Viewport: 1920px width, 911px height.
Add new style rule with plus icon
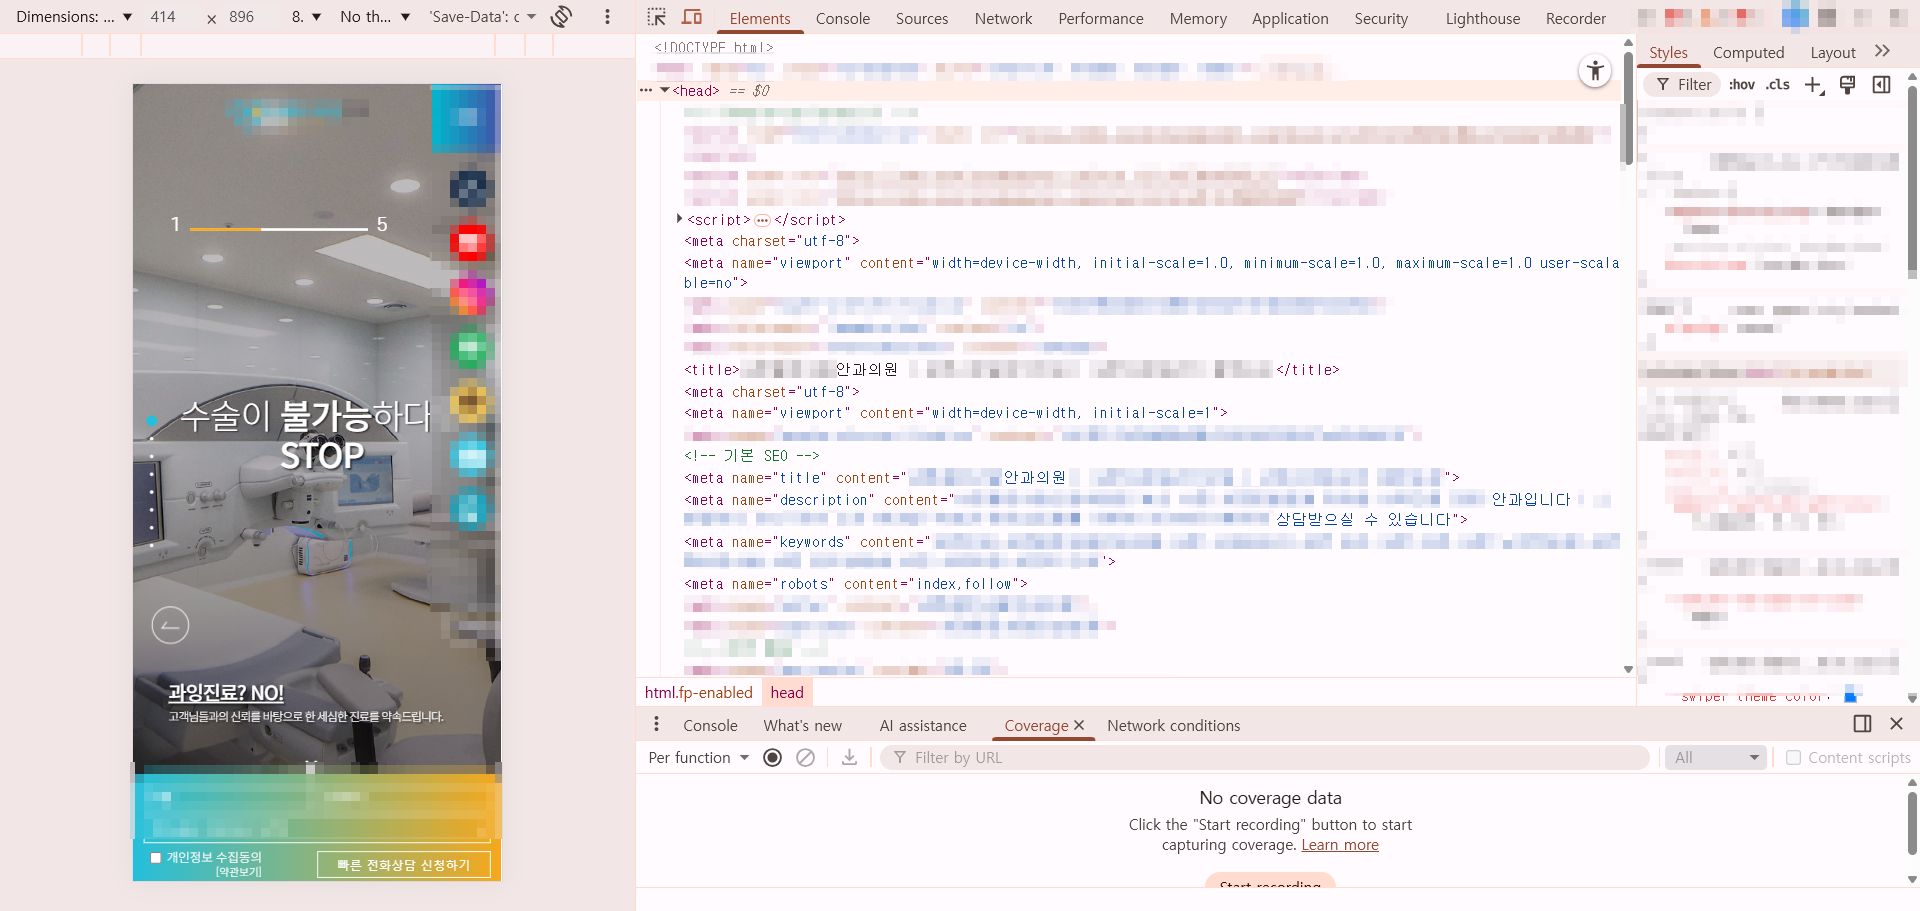point(1813,85)
